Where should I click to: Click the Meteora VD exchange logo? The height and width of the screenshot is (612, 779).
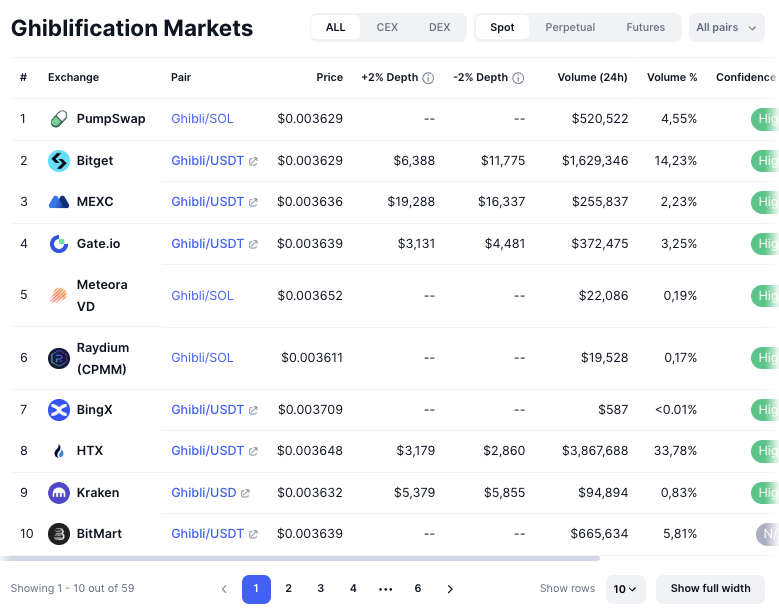tap(59, 296)
